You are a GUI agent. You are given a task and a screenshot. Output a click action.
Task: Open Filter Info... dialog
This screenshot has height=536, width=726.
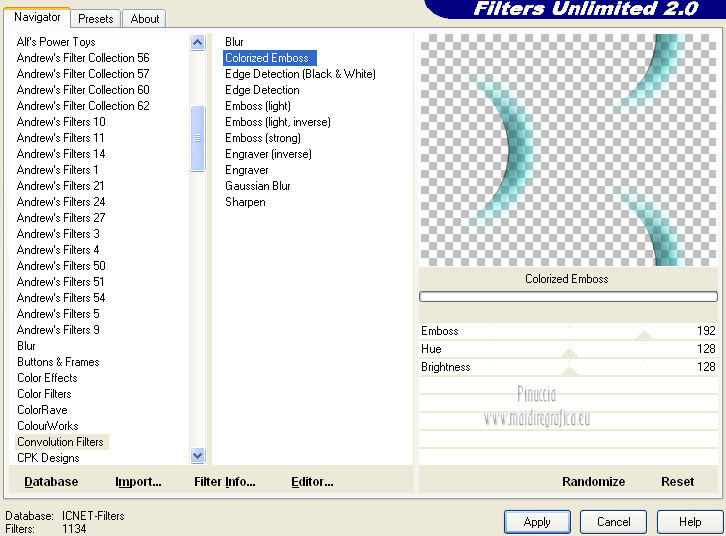[225, 482]
